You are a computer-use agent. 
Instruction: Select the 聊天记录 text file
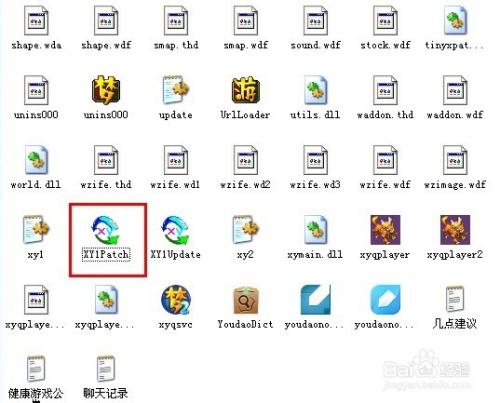(x=106, y=369)
